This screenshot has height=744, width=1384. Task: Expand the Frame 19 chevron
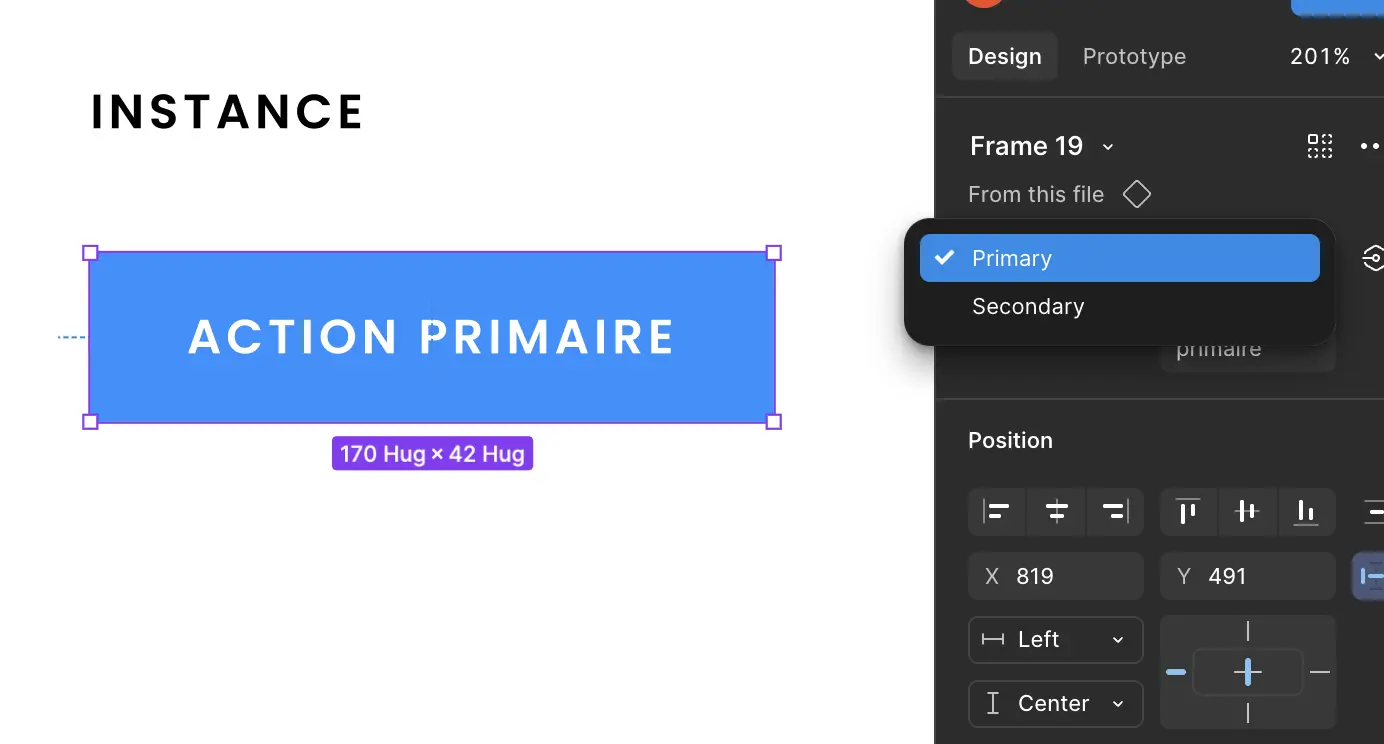1108,147
